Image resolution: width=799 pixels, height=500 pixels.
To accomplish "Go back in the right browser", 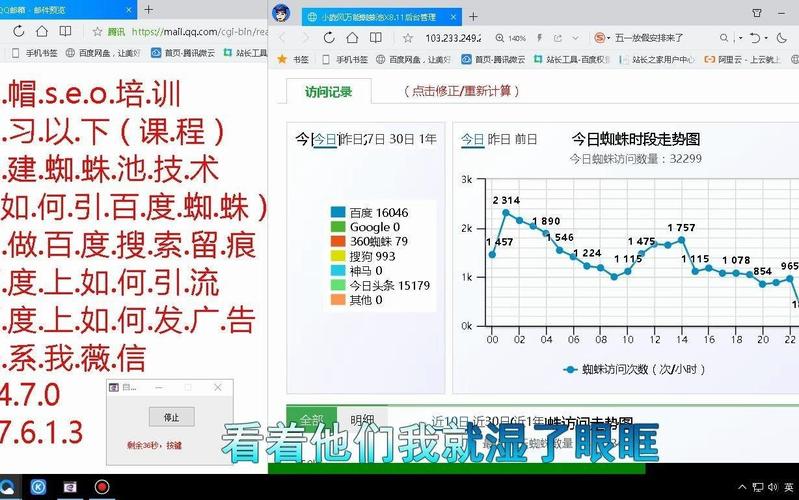I will (x=282, y=38).
